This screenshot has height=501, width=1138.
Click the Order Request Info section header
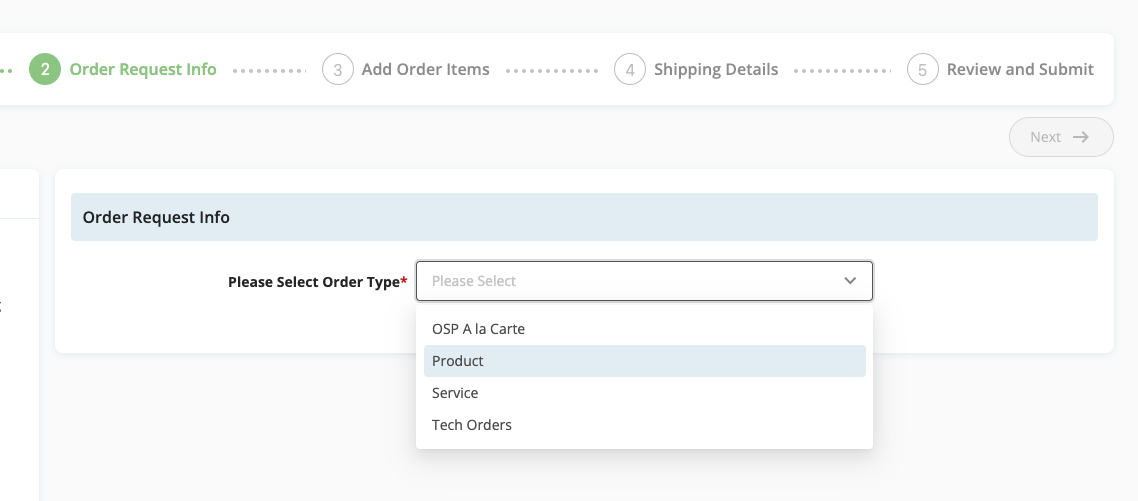[584, 217]
